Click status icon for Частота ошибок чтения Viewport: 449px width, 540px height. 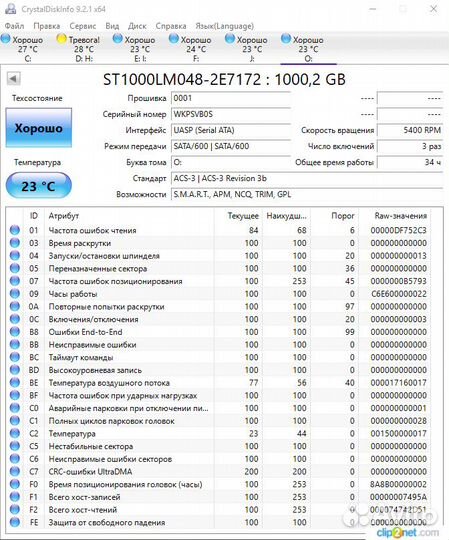point(14,230)
